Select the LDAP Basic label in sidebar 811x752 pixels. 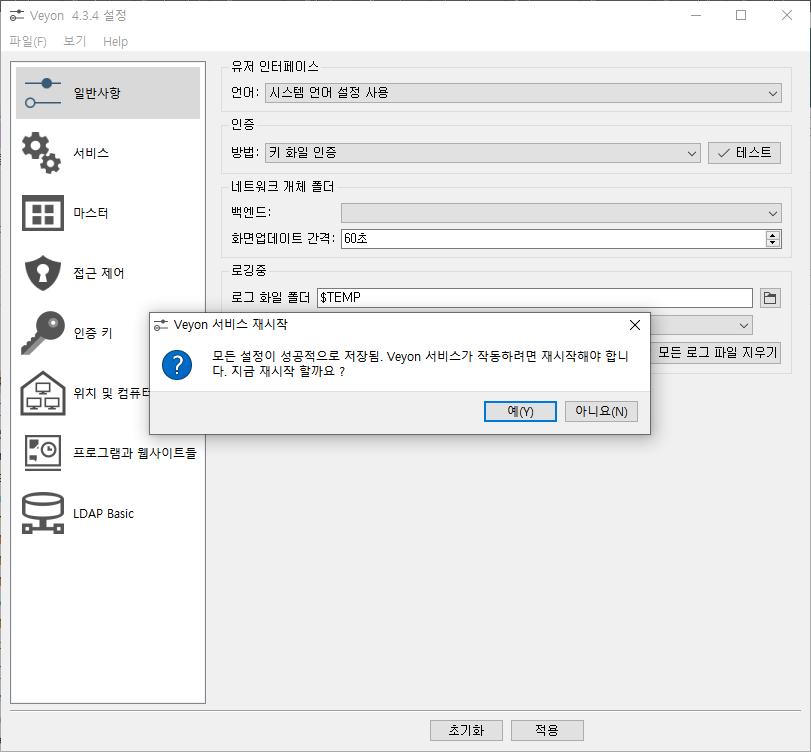pos(103,514)
